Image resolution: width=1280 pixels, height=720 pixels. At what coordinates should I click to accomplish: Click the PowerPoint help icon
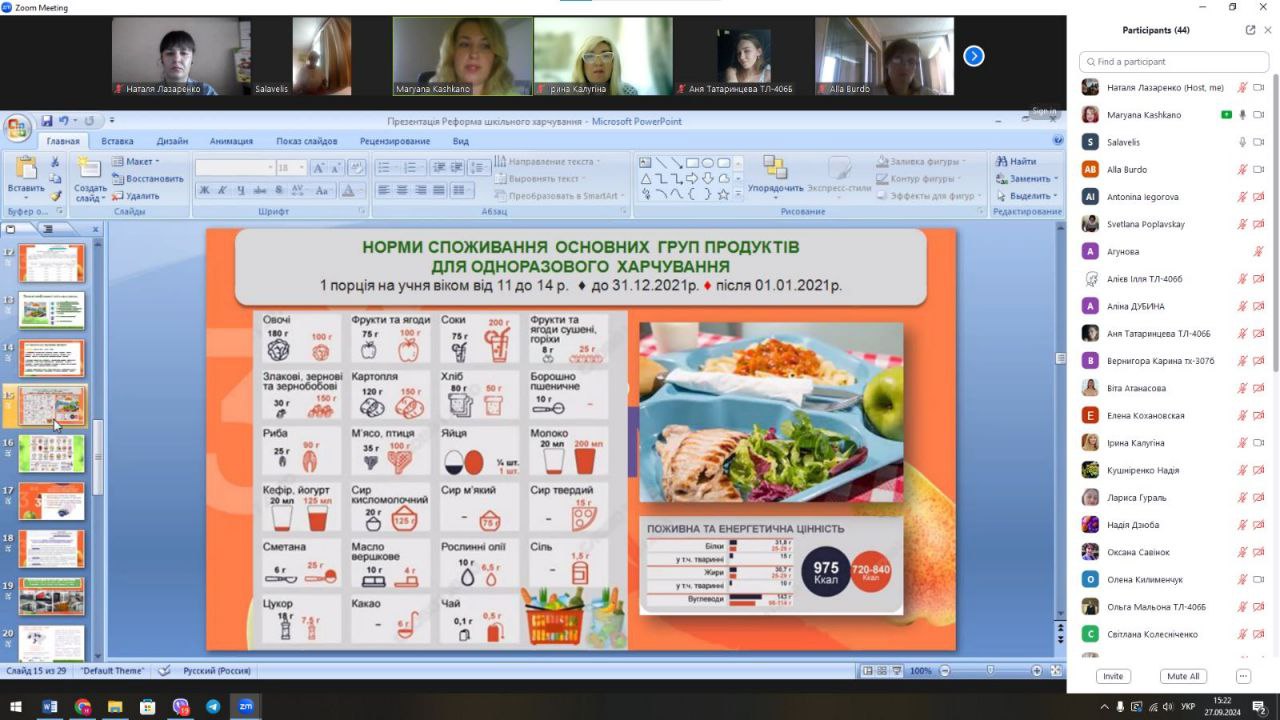(1058, 141)
